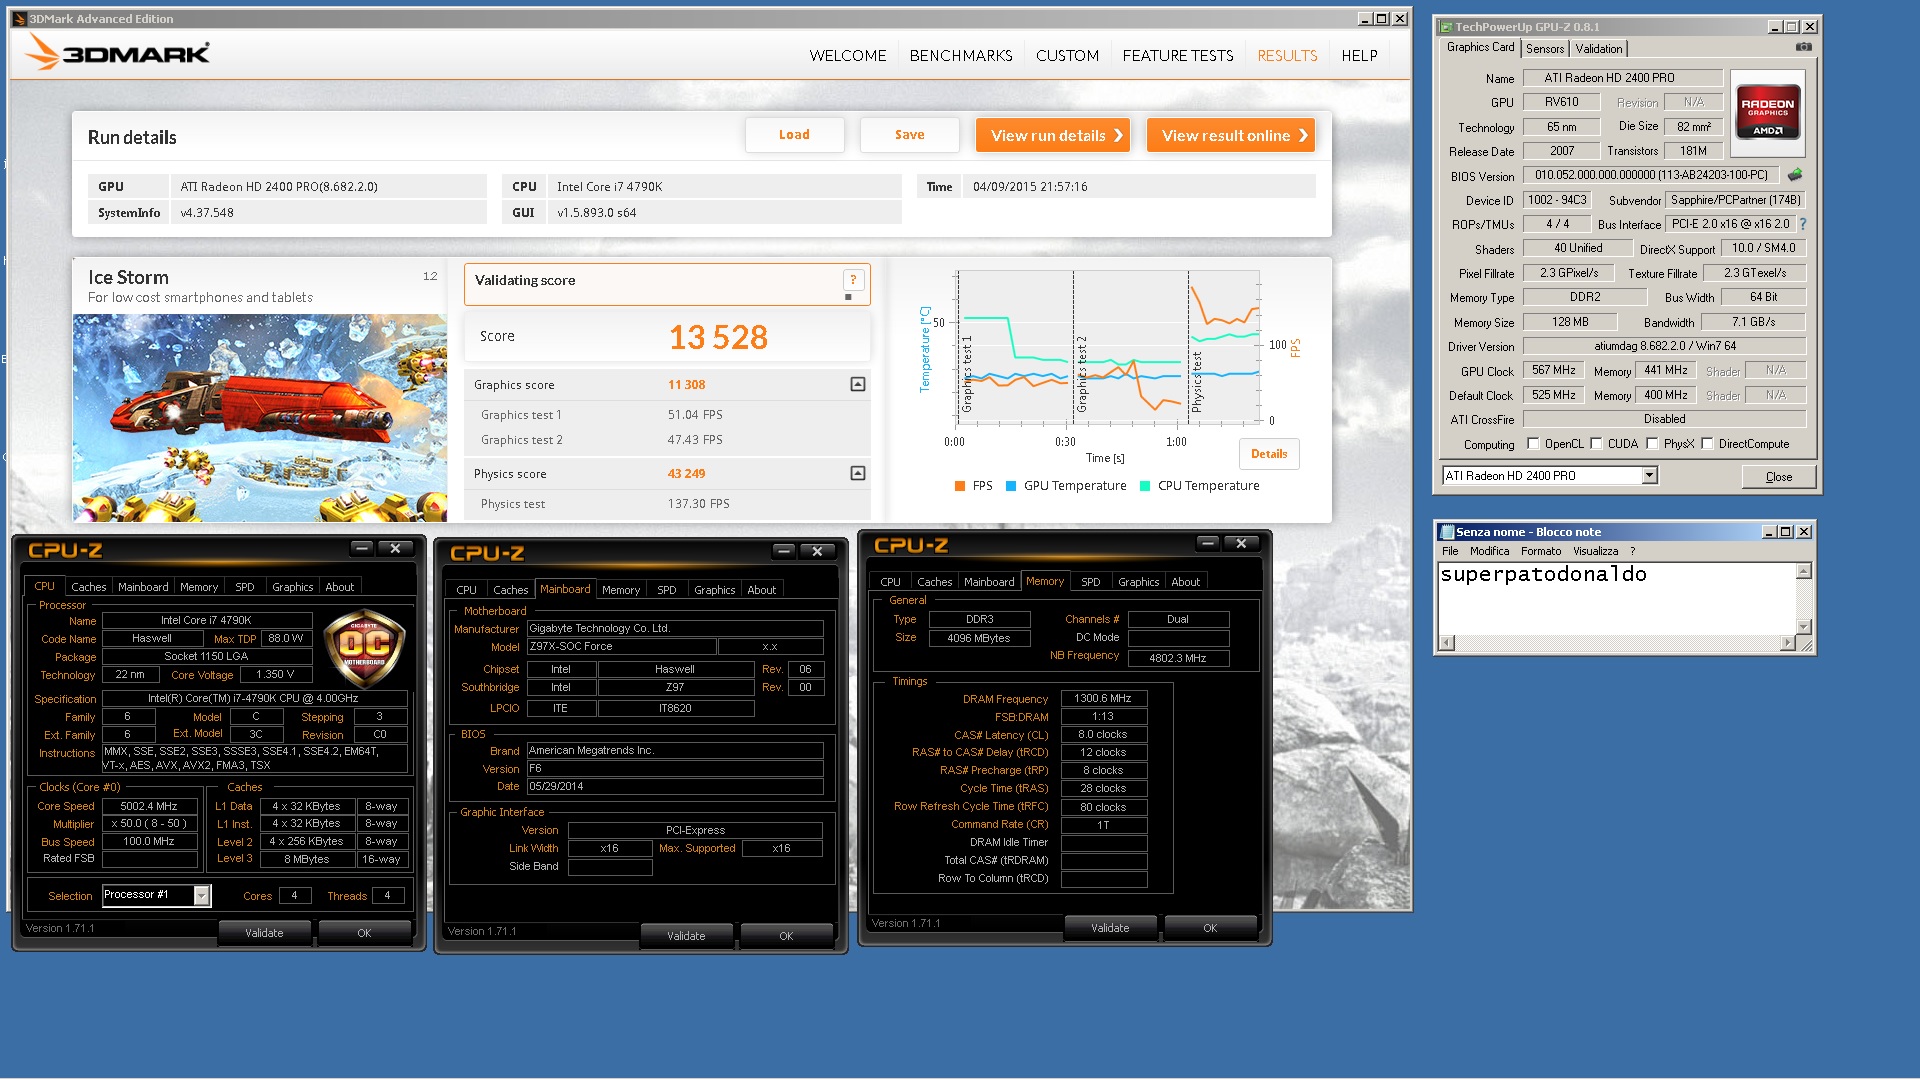The image size is (1920, 1080).
Task: Open the Modifica menu in Notepad
Action: point(1489,551)
